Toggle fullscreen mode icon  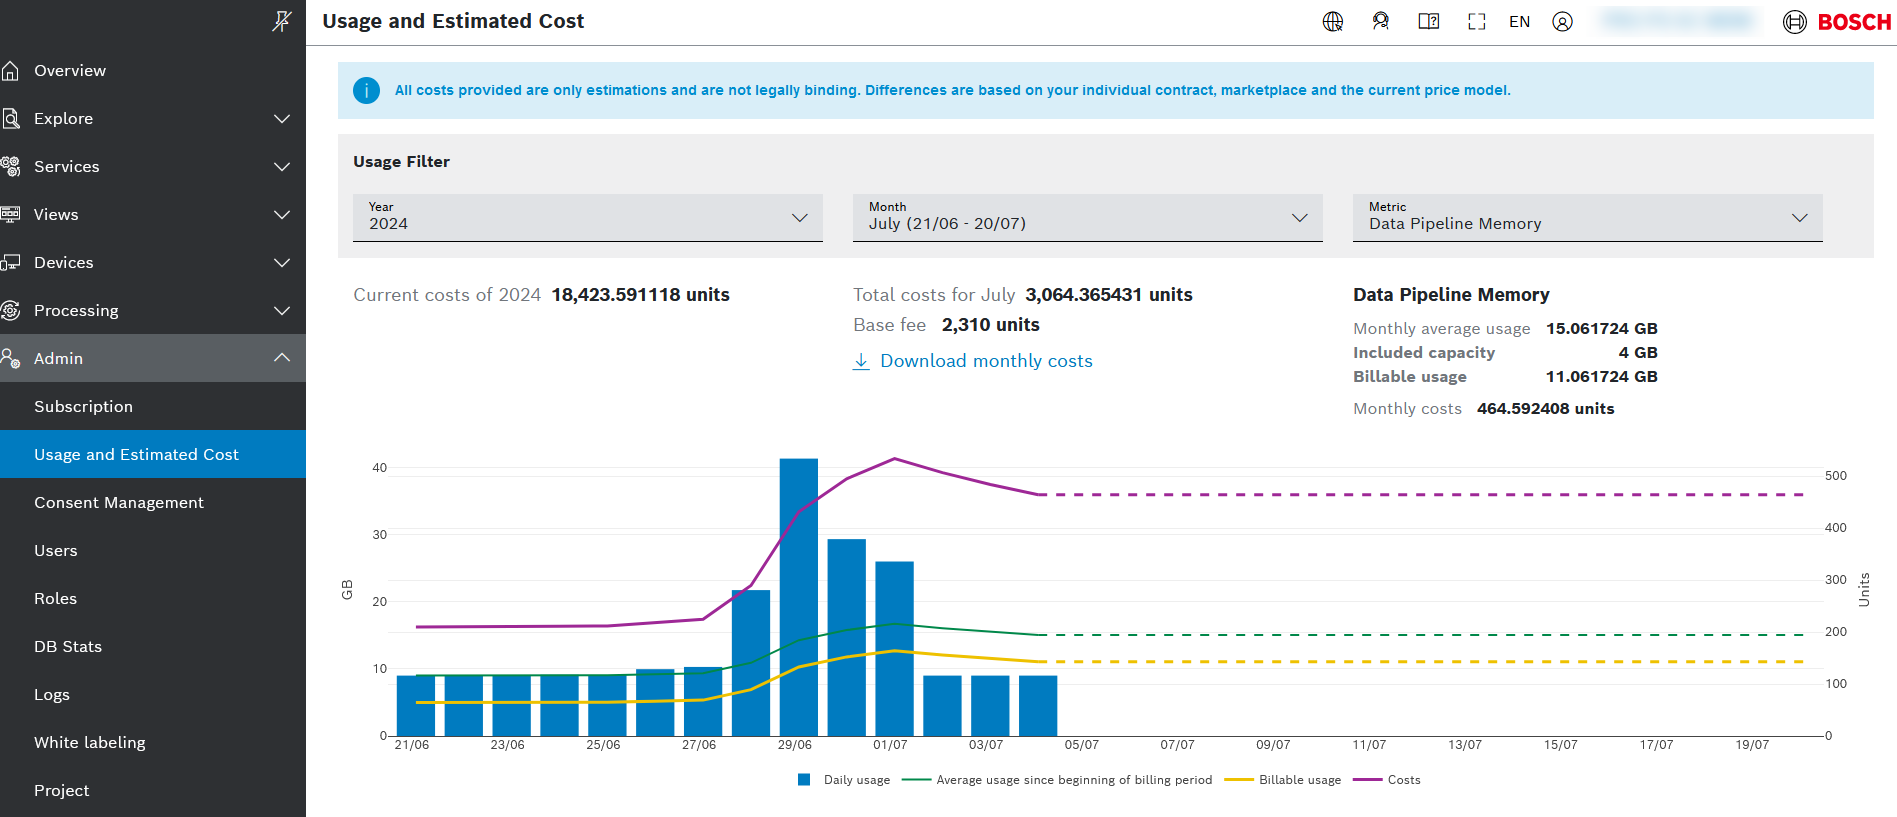click(1476, 22)
